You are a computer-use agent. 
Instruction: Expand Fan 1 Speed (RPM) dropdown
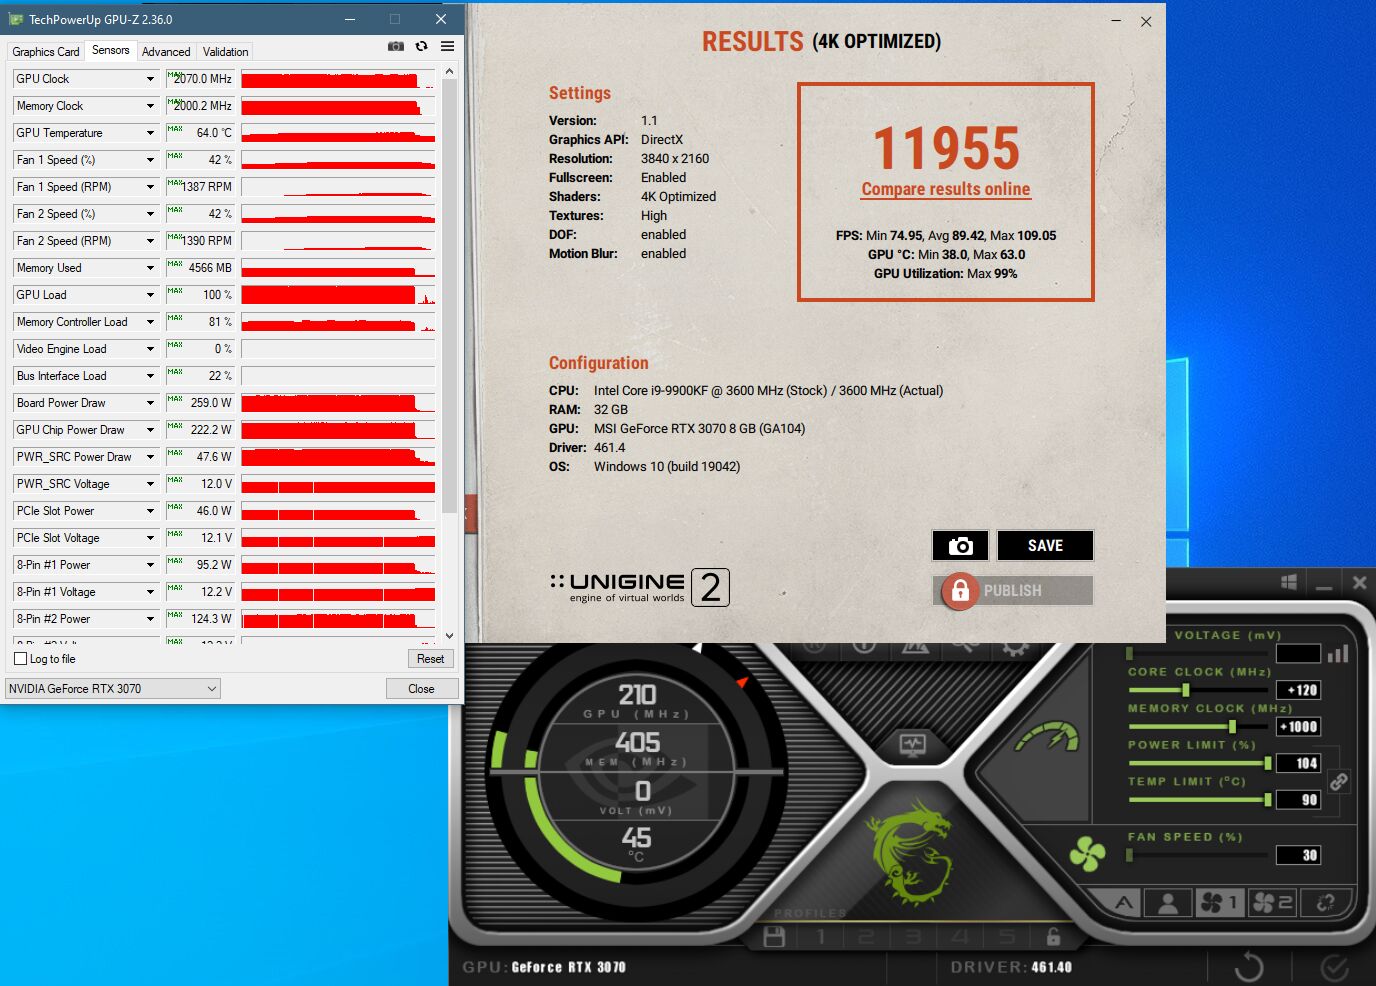150,187
